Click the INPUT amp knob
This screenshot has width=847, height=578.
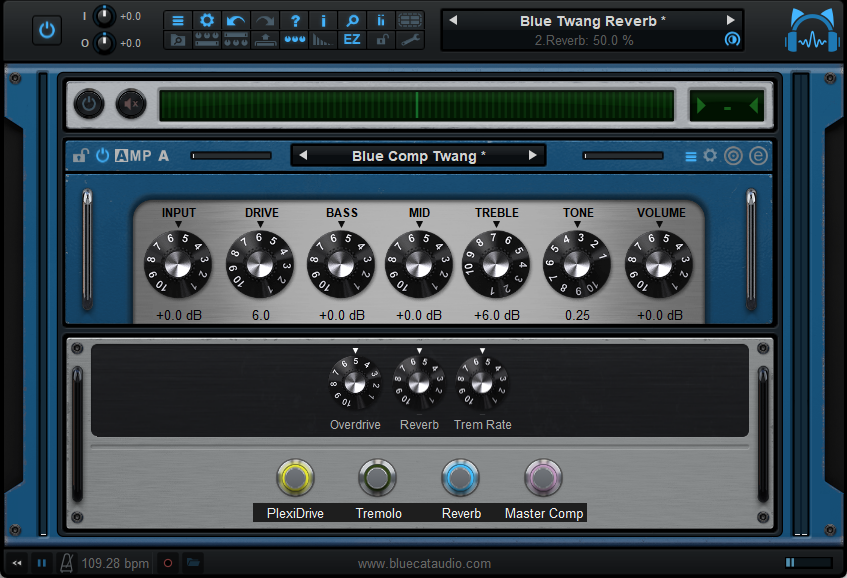[x=178, y=265]
